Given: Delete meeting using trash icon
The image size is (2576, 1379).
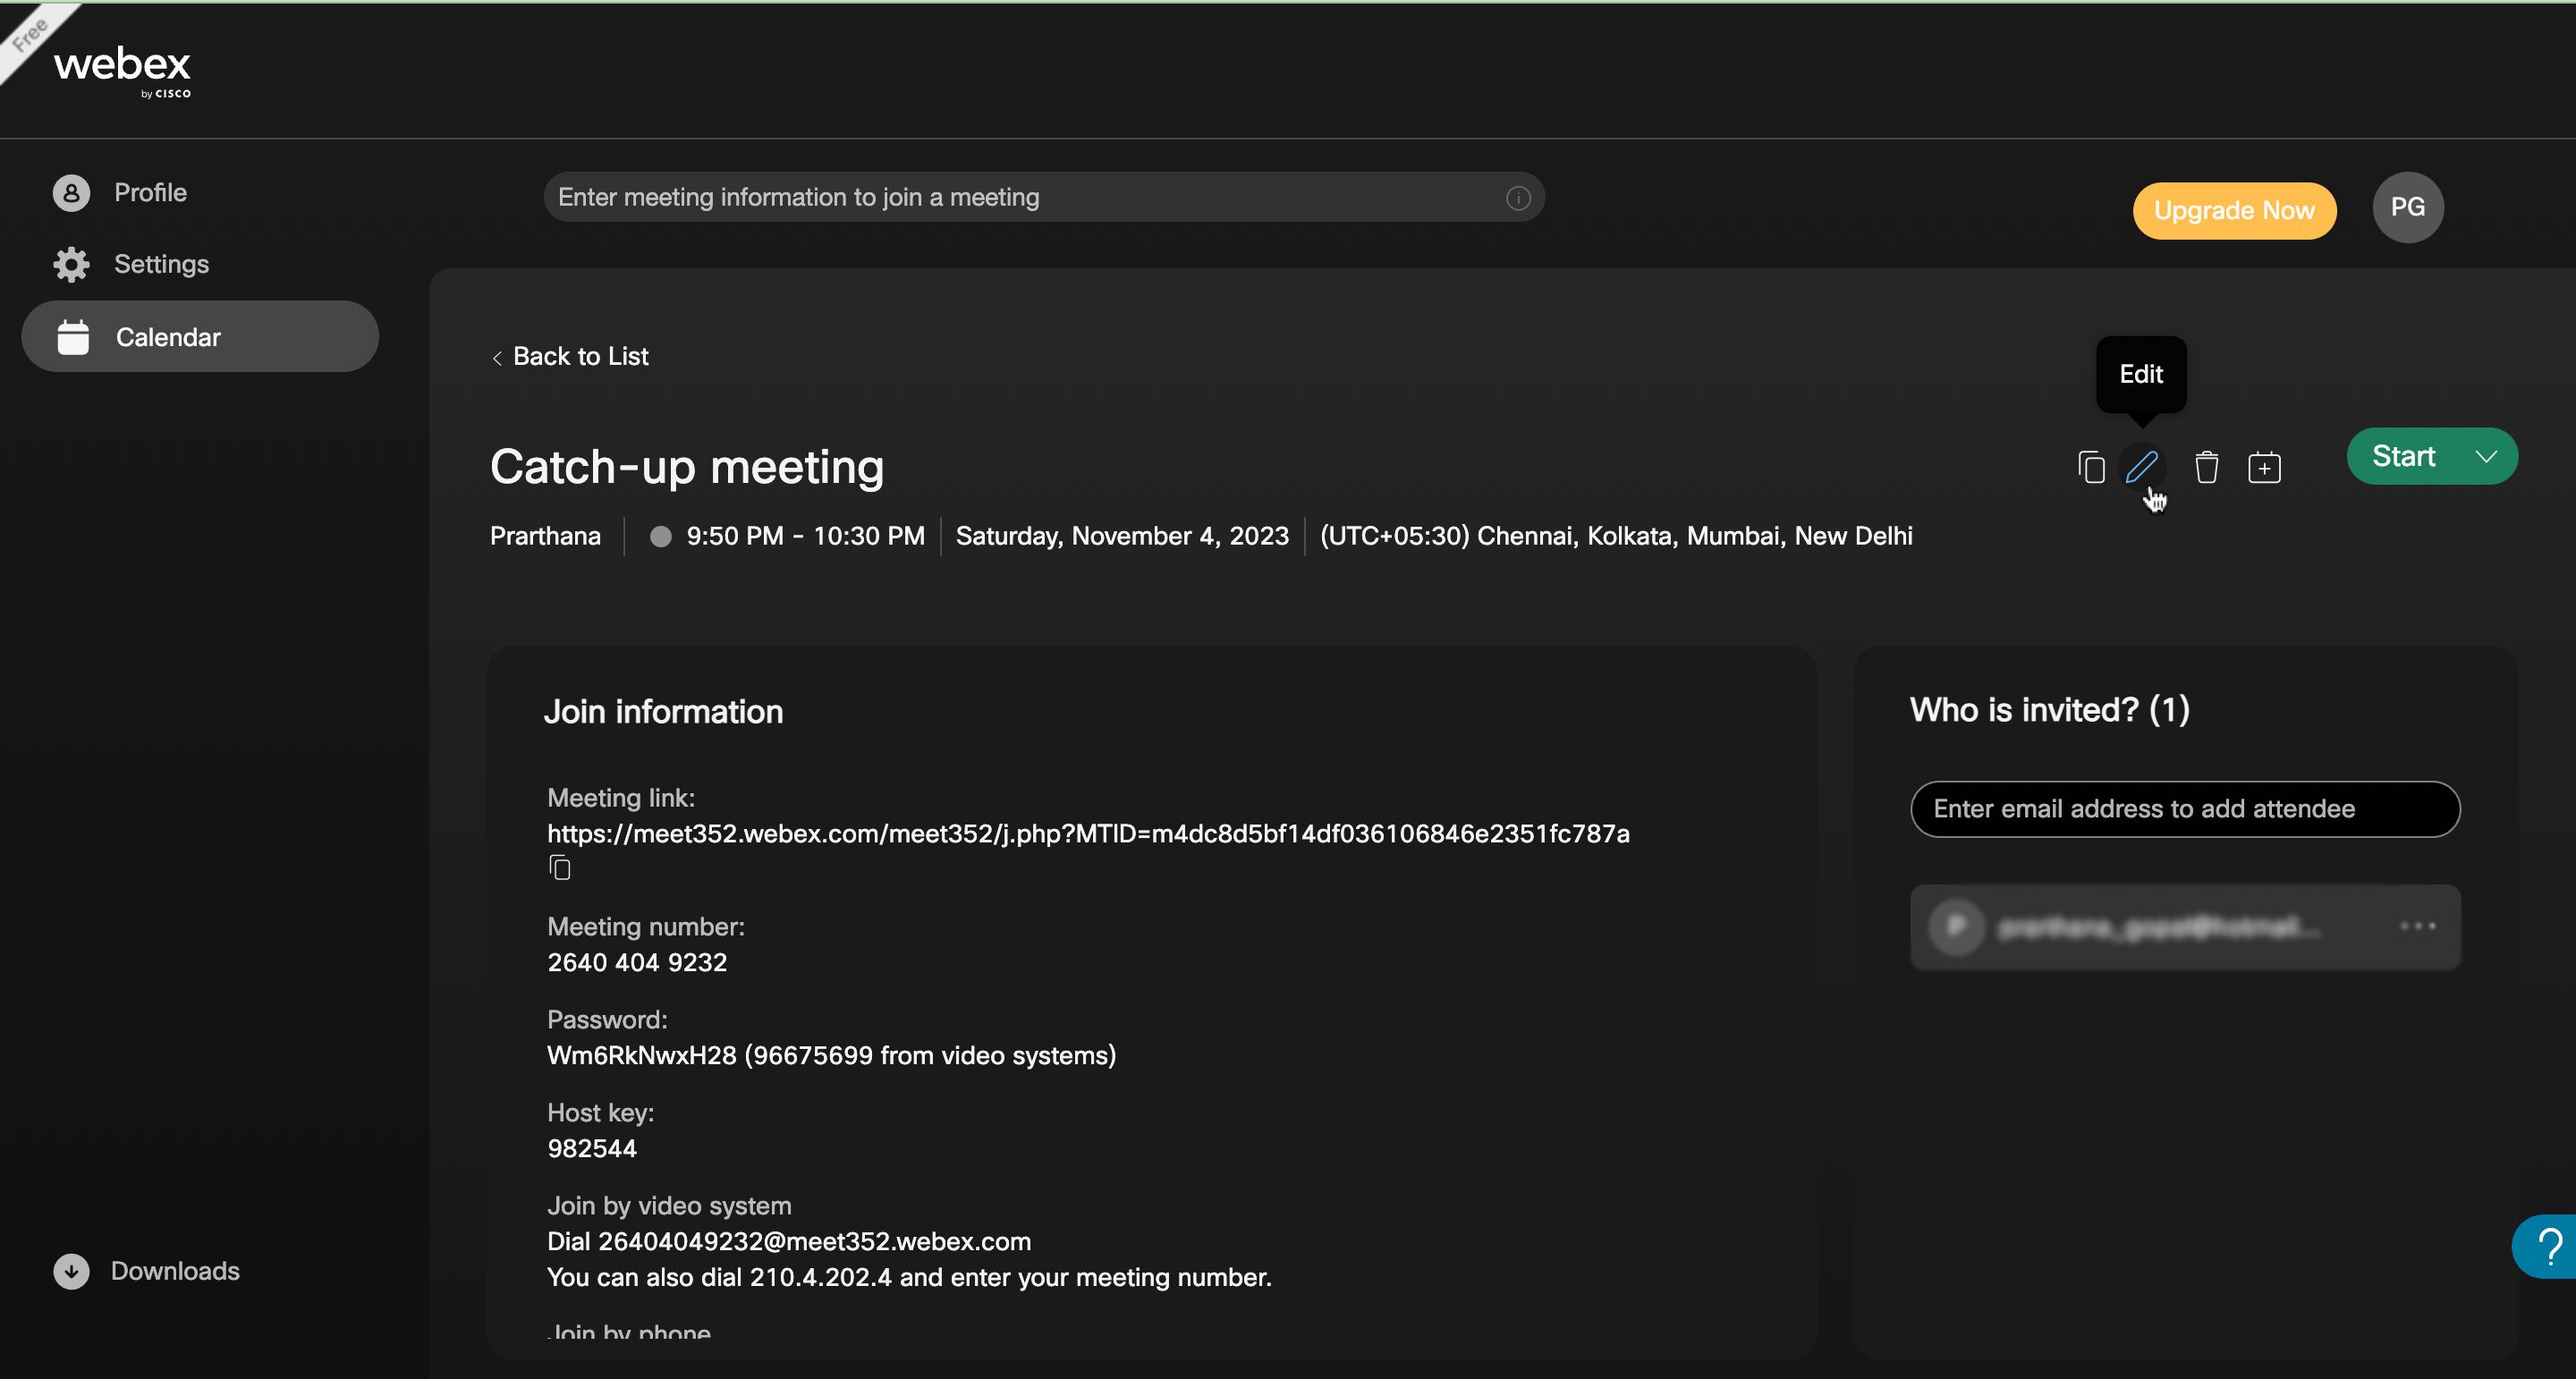Looking at the screenshot, I should coord(2206,468).
